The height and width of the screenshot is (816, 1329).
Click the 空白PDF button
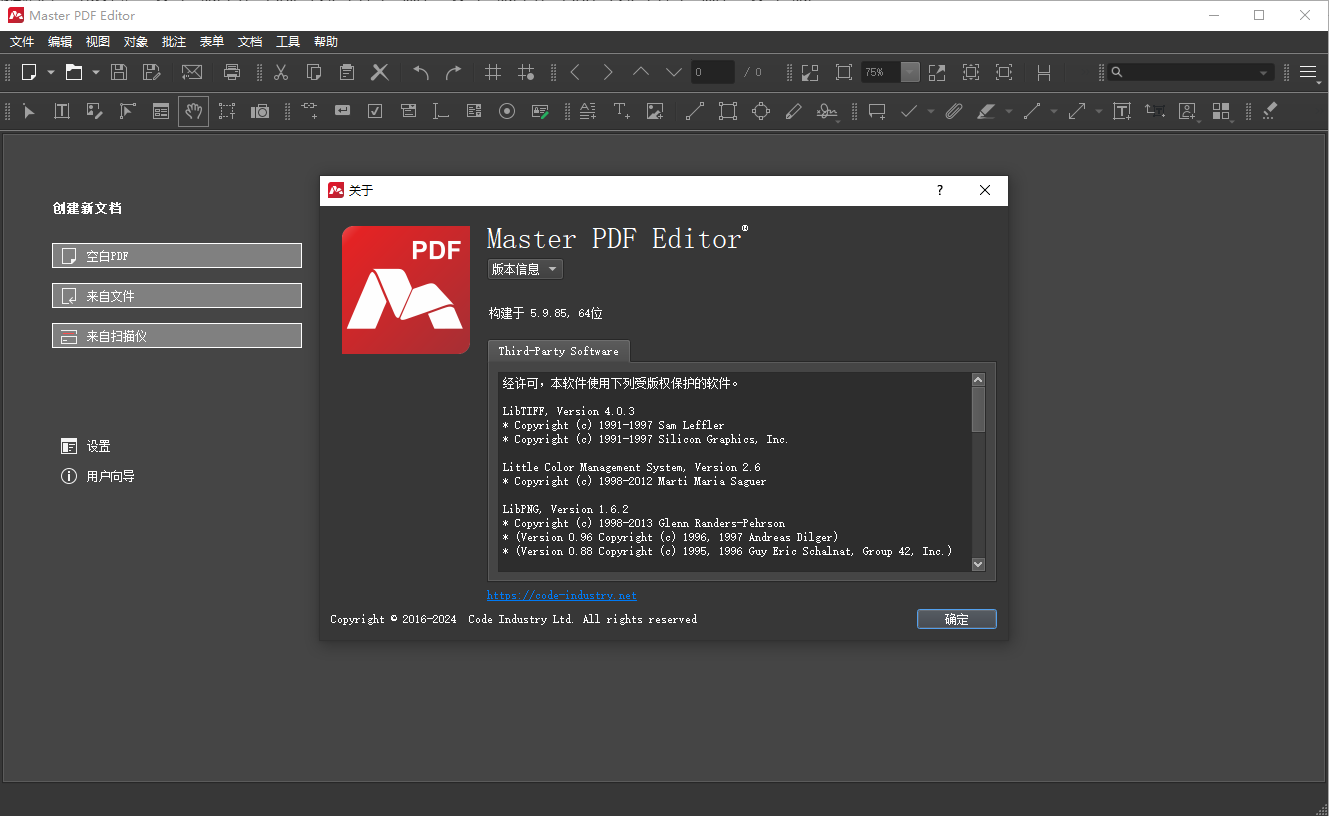[x=177, y=256]
